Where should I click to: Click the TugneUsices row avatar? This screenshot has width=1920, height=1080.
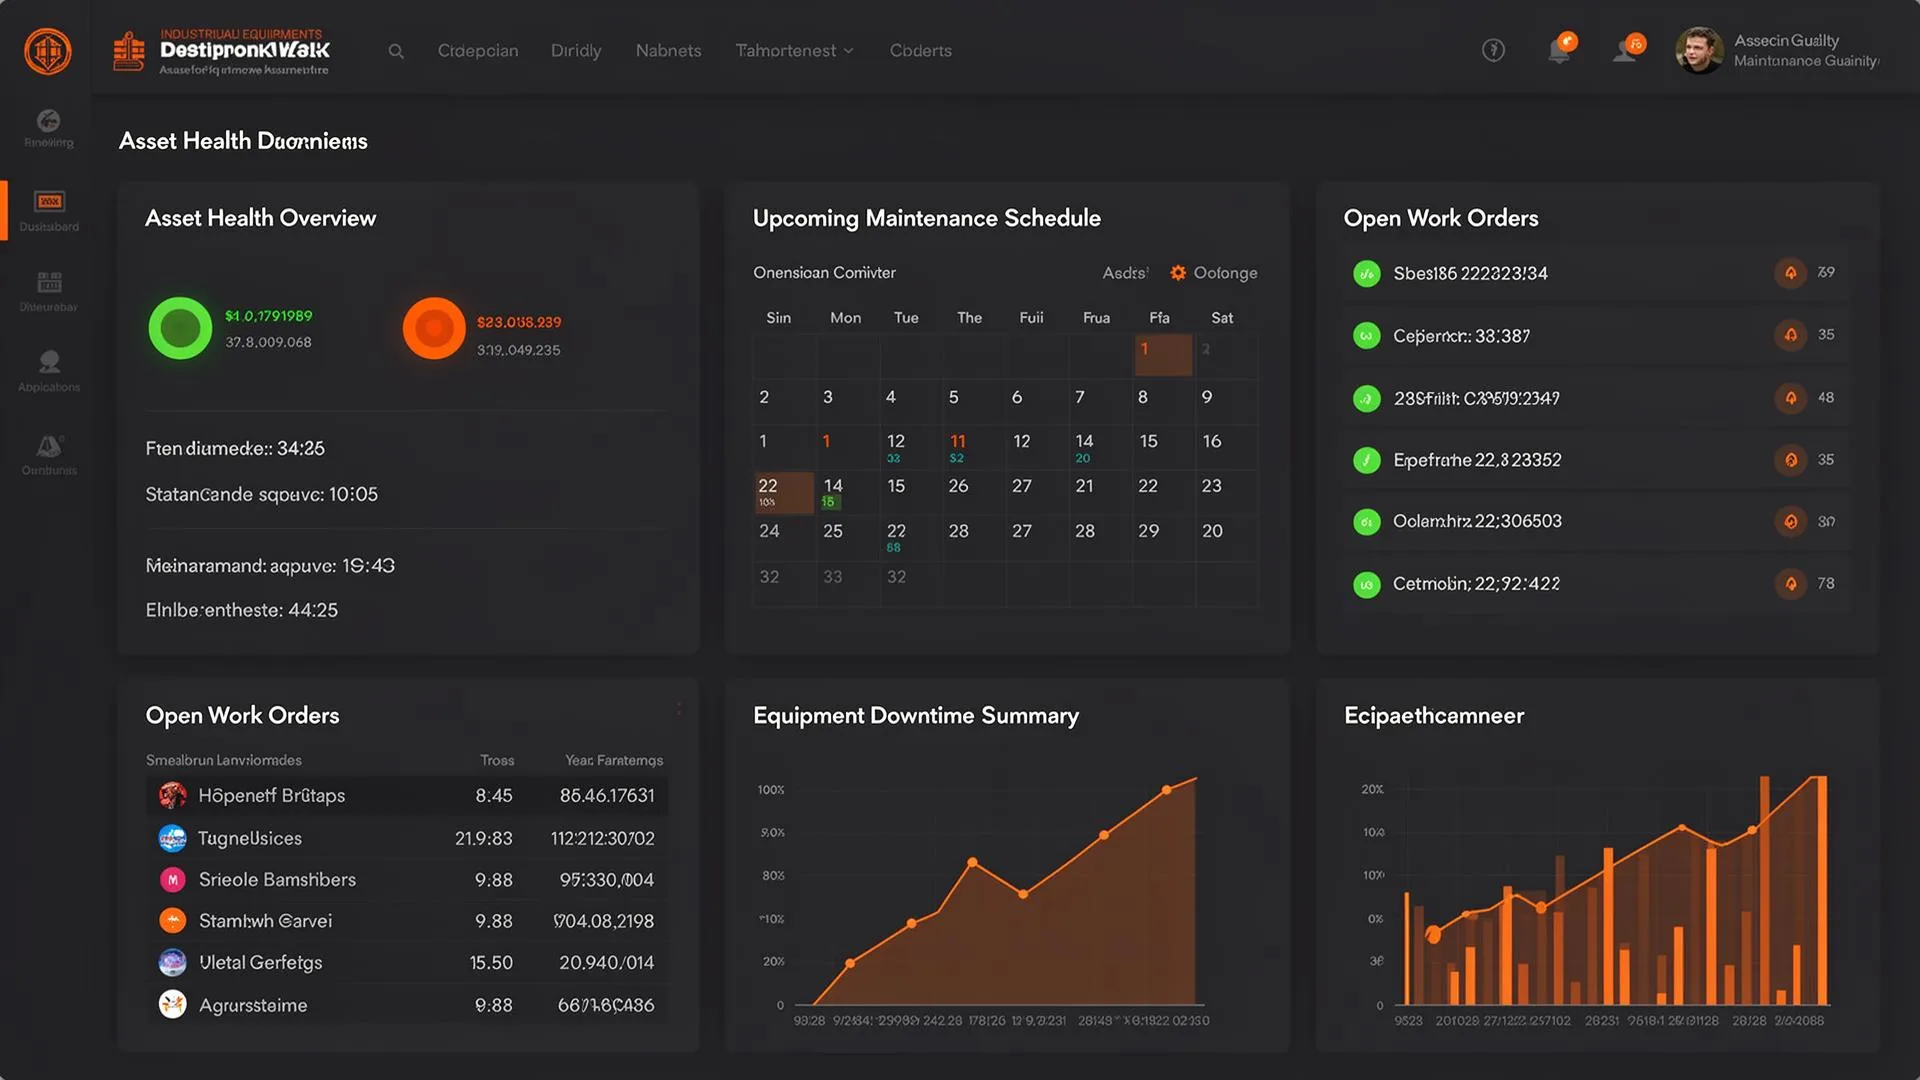172,838
